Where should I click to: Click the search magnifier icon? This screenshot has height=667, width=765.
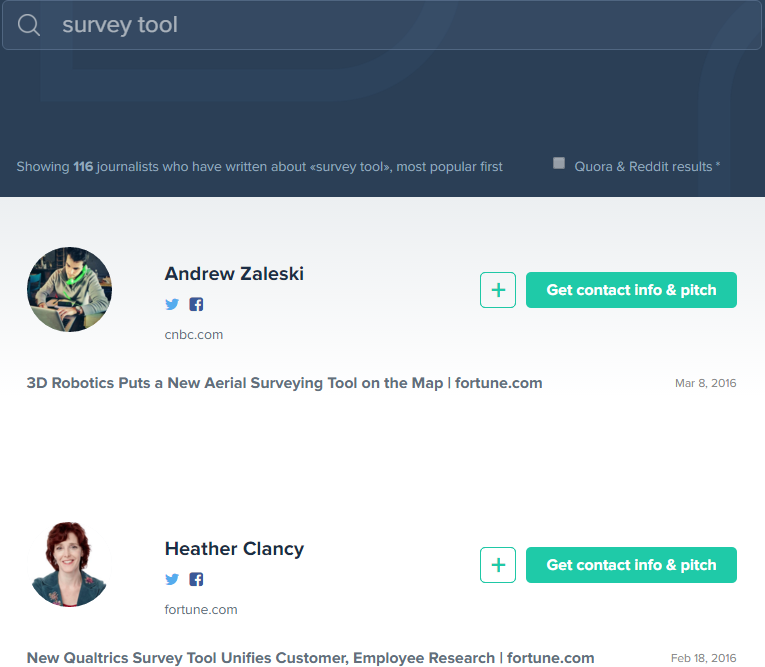[x=29, y=25]
